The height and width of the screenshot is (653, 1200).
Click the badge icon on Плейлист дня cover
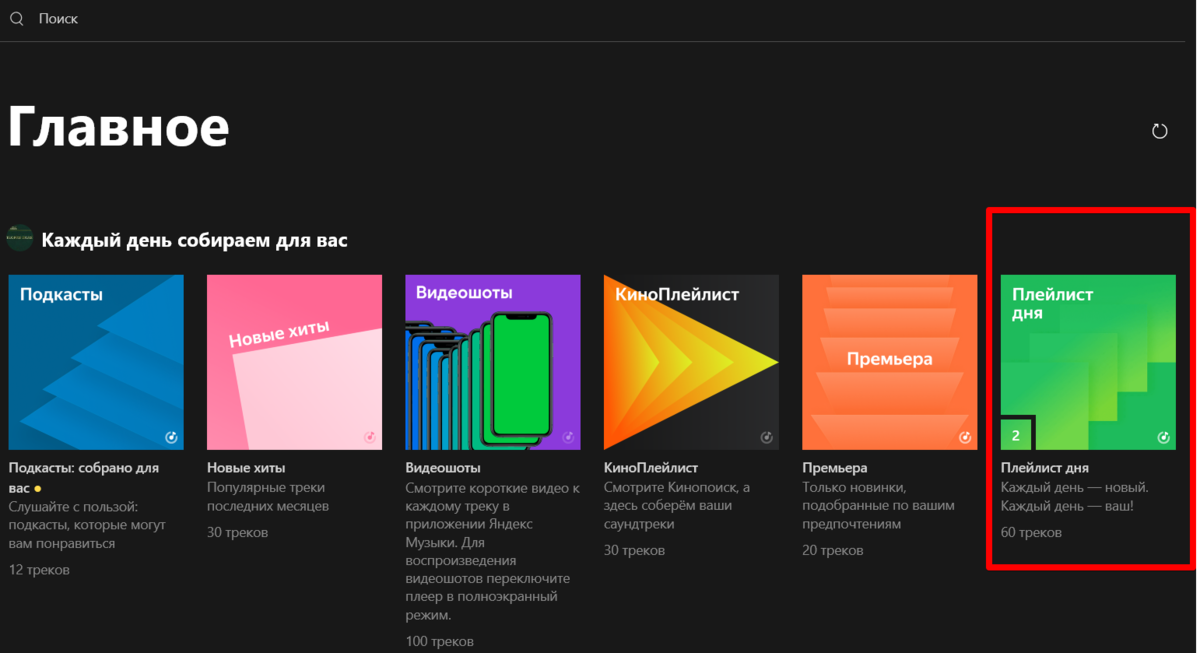point(1163,437)
